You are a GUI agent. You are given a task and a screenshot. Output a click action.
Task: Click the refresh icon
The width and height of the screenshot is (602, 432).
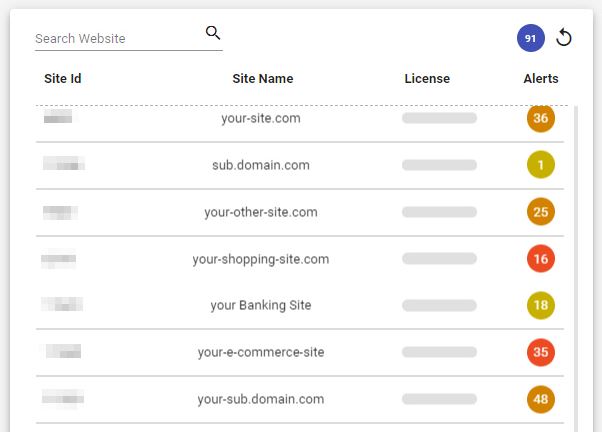click(x=564, y=38)
